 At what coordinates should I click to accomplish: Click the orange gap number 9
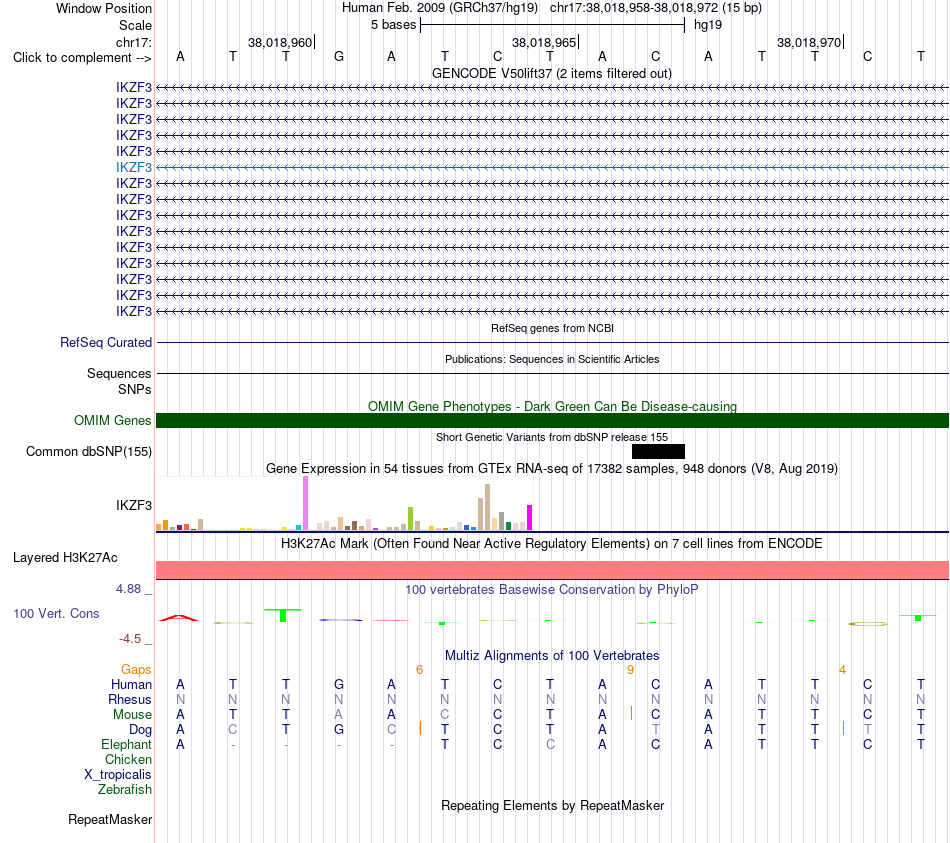tap(630, 670)
